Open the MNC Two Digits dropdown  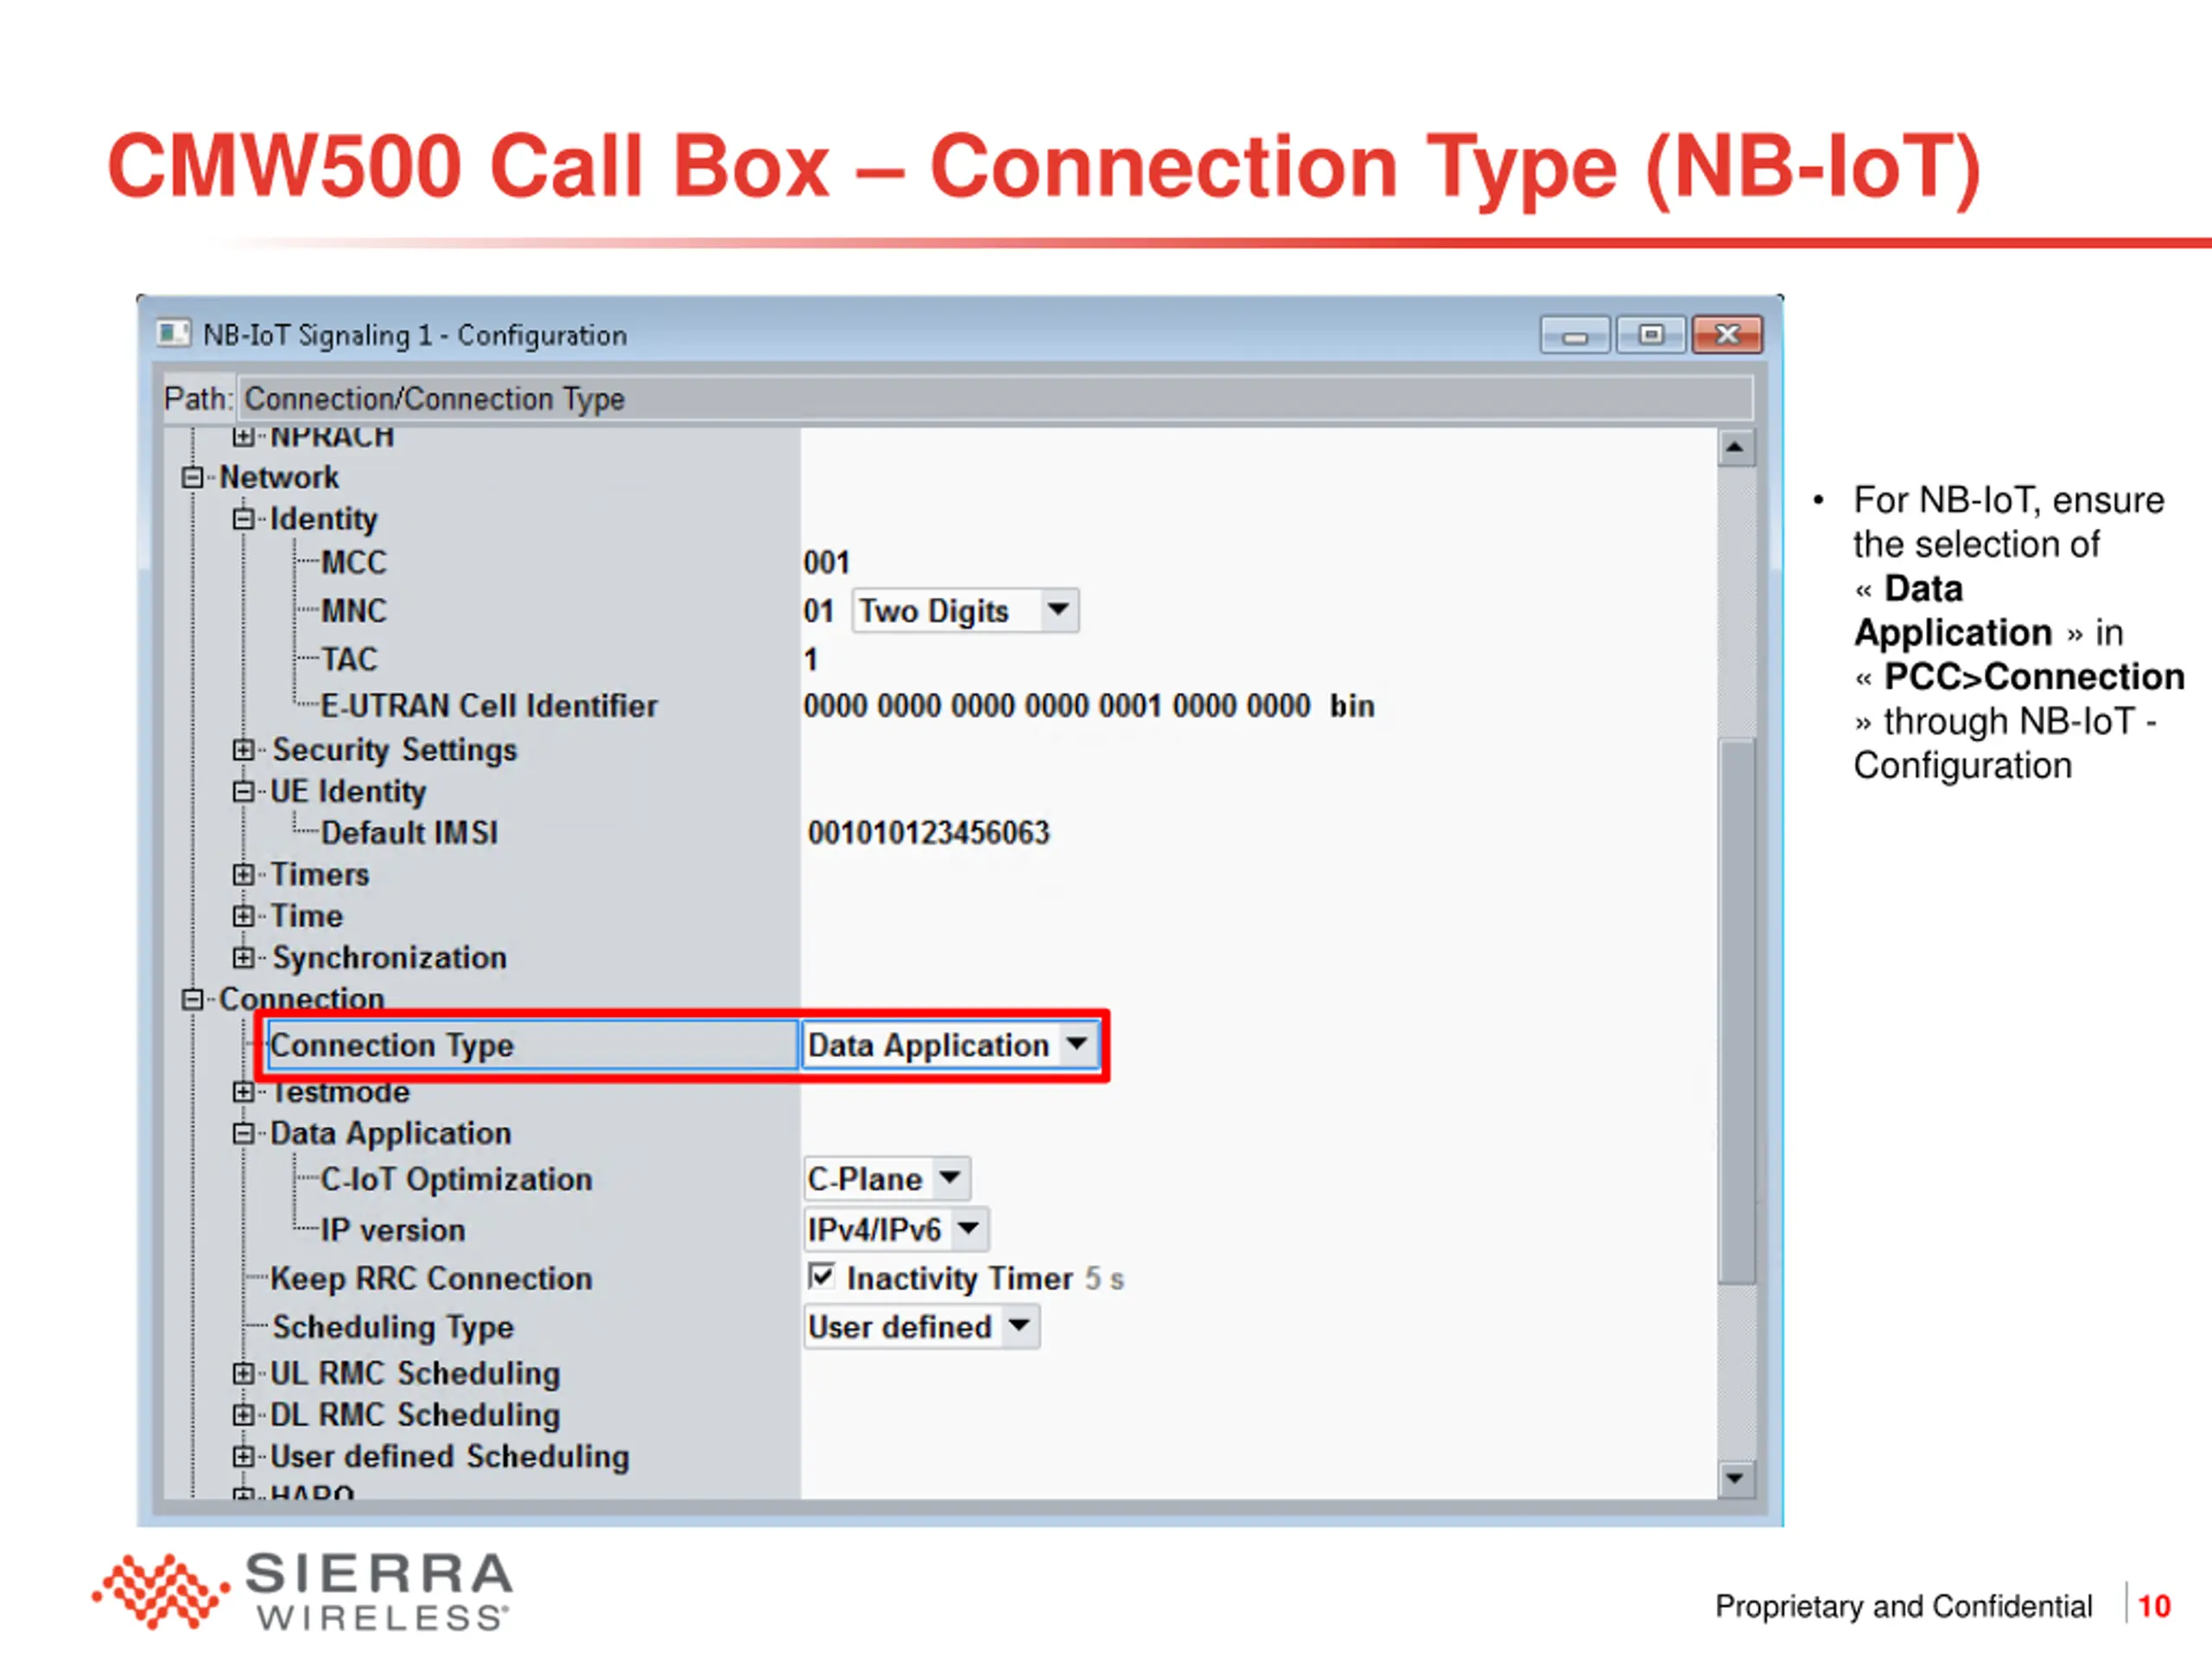coord(1058,610)
